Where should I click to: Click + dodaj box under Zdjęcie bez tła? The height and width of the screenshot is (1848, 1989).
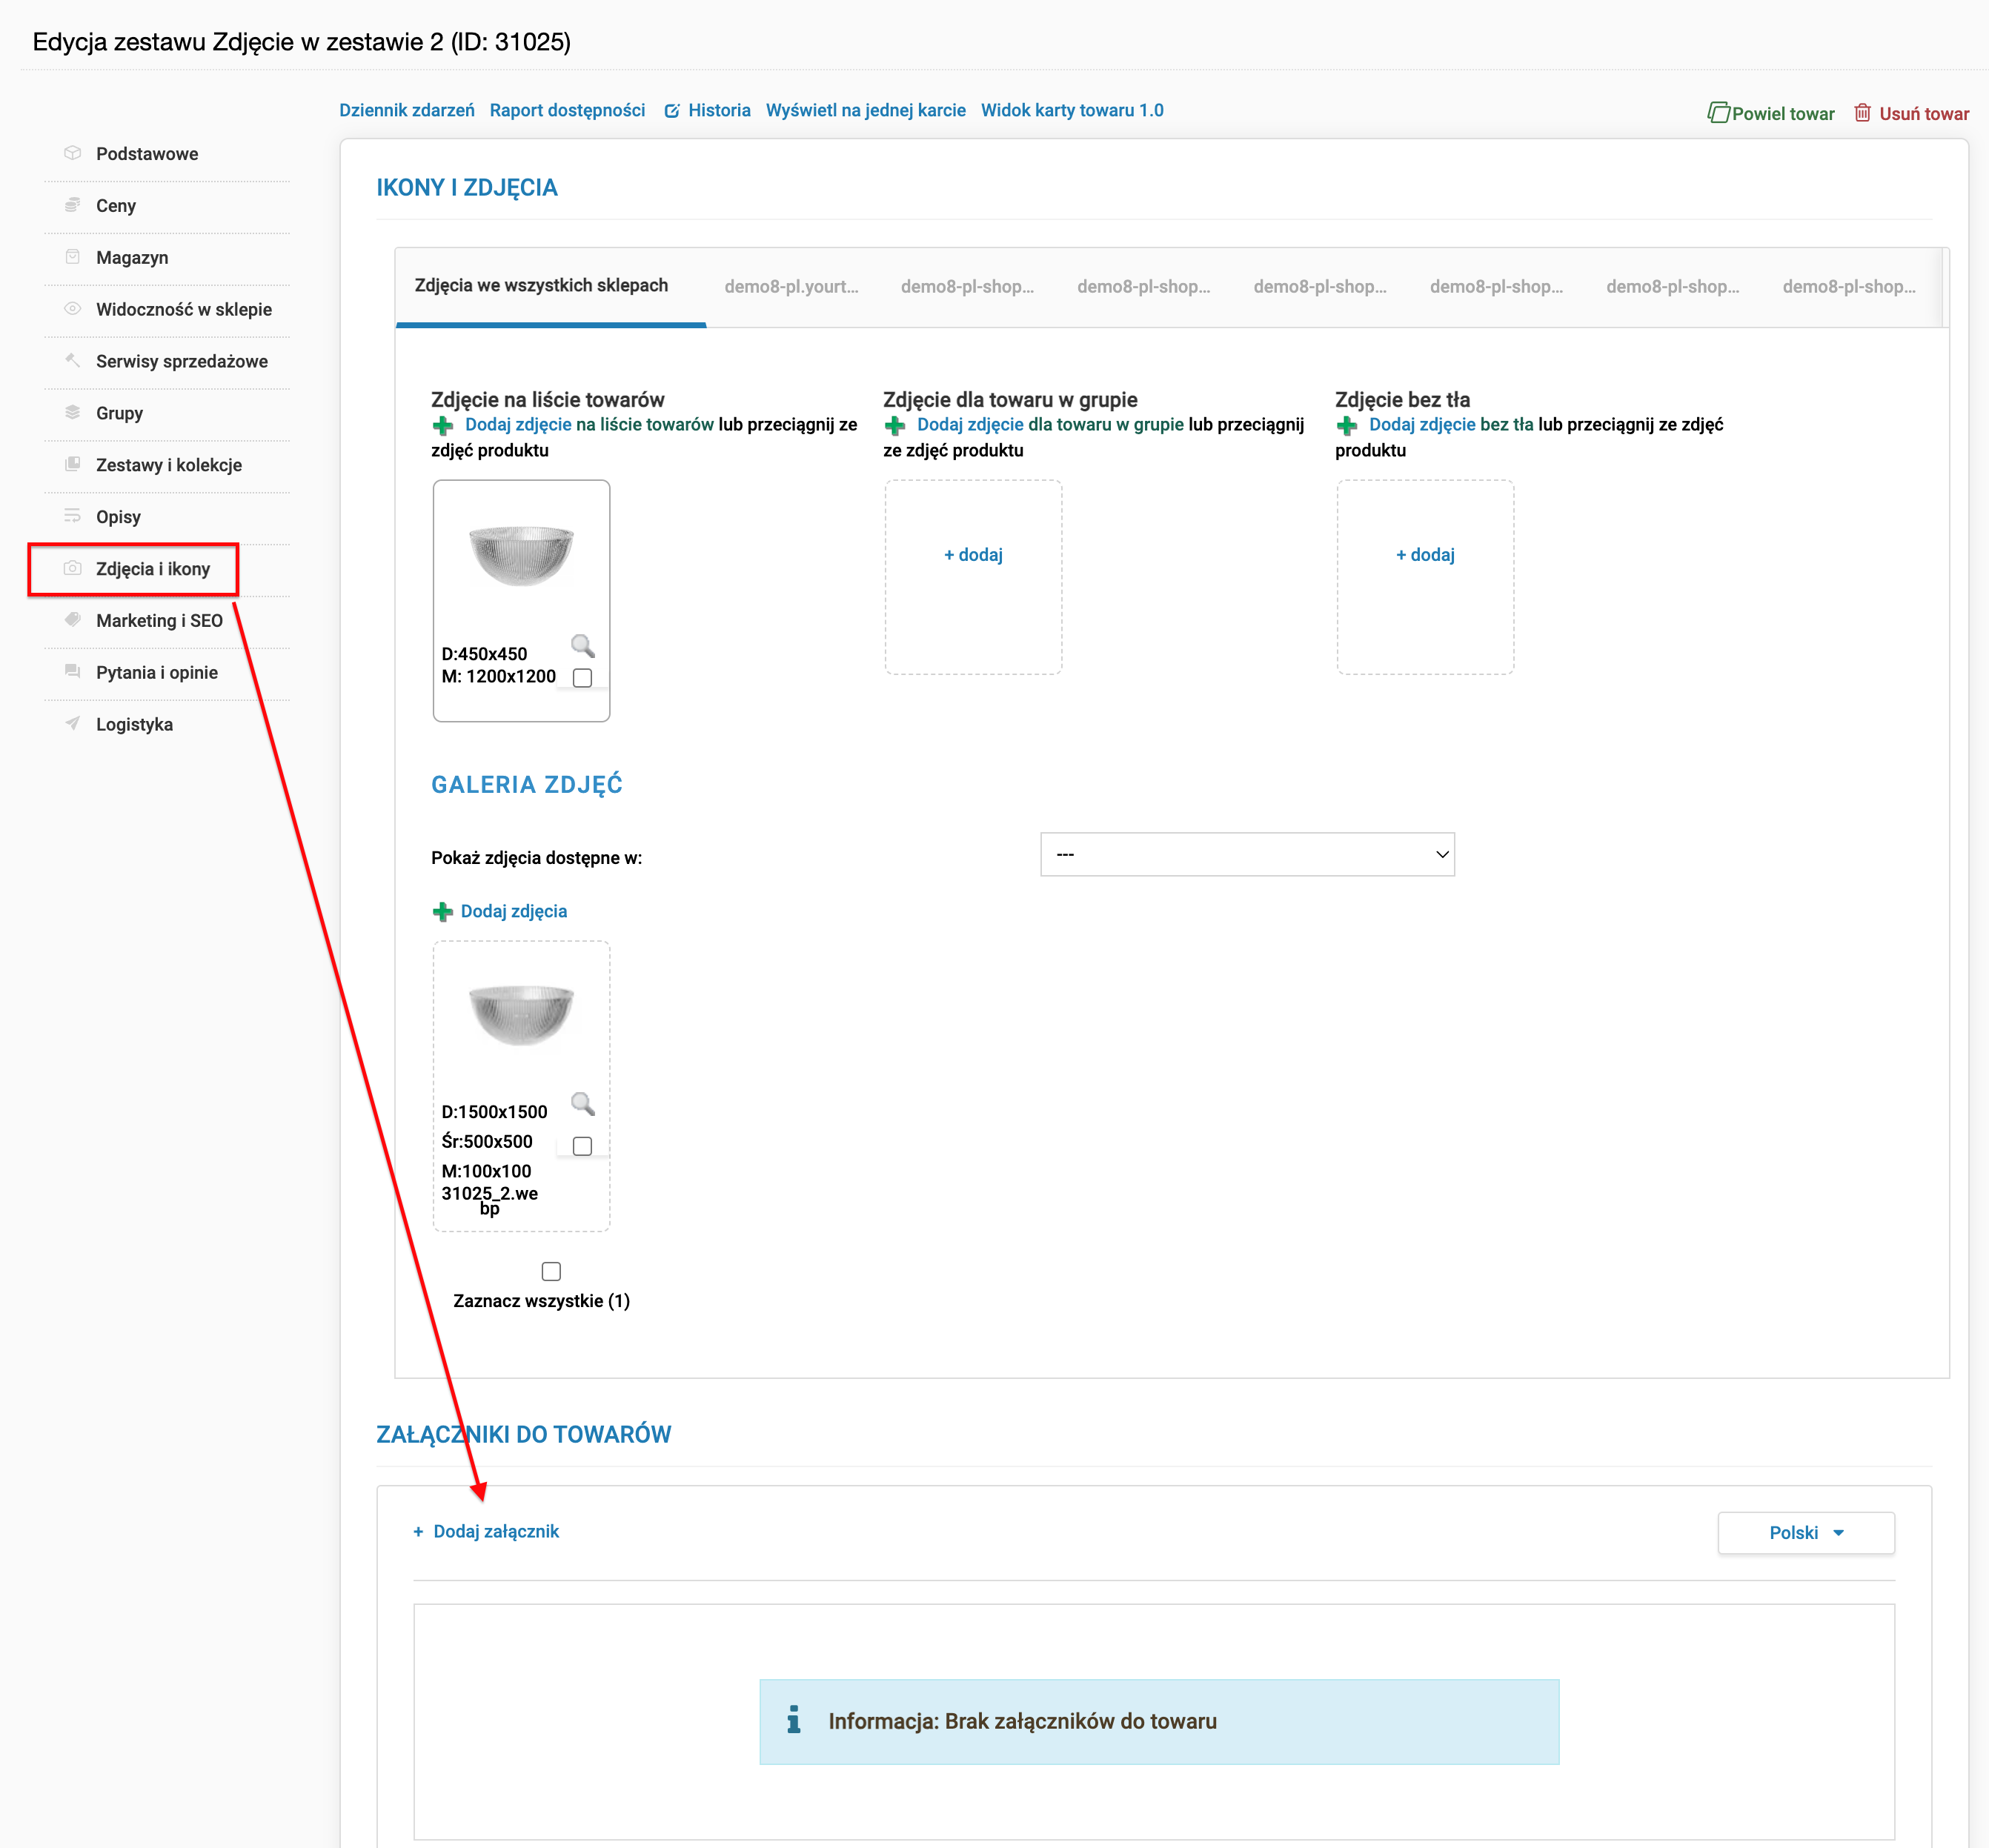pos(1425,577)
